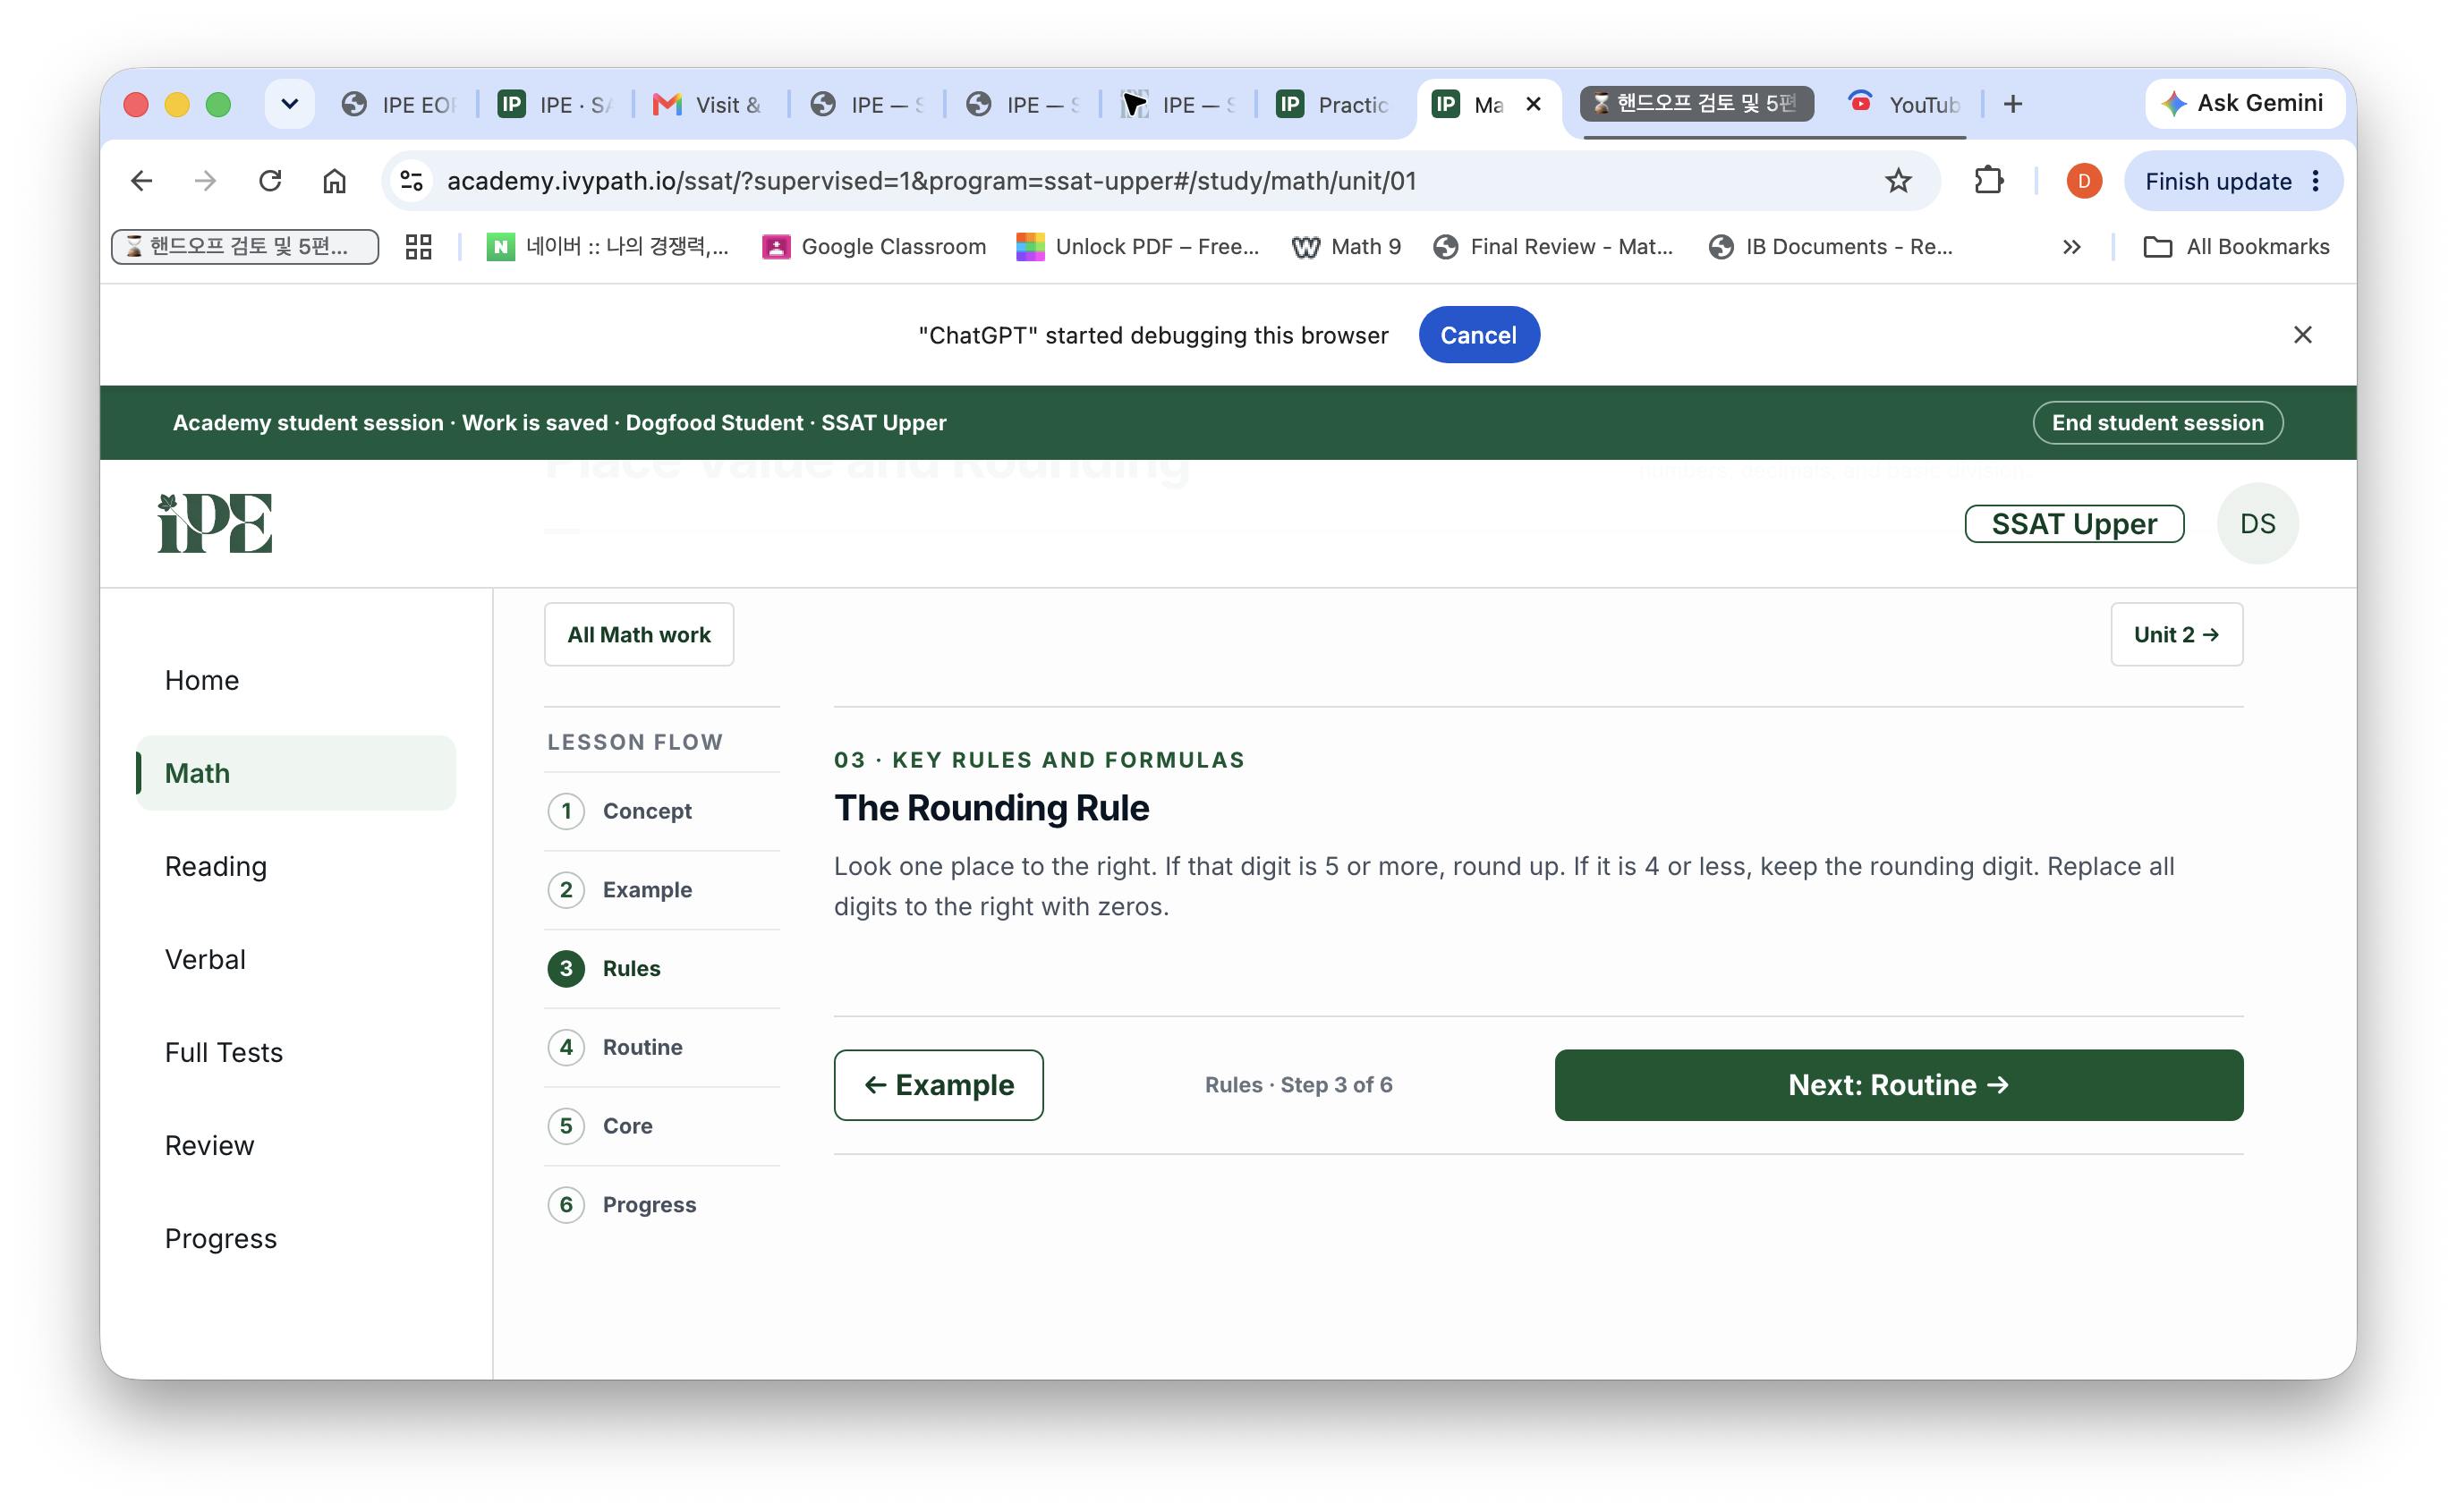Click the browser back arrow

[x=141, y=181]
